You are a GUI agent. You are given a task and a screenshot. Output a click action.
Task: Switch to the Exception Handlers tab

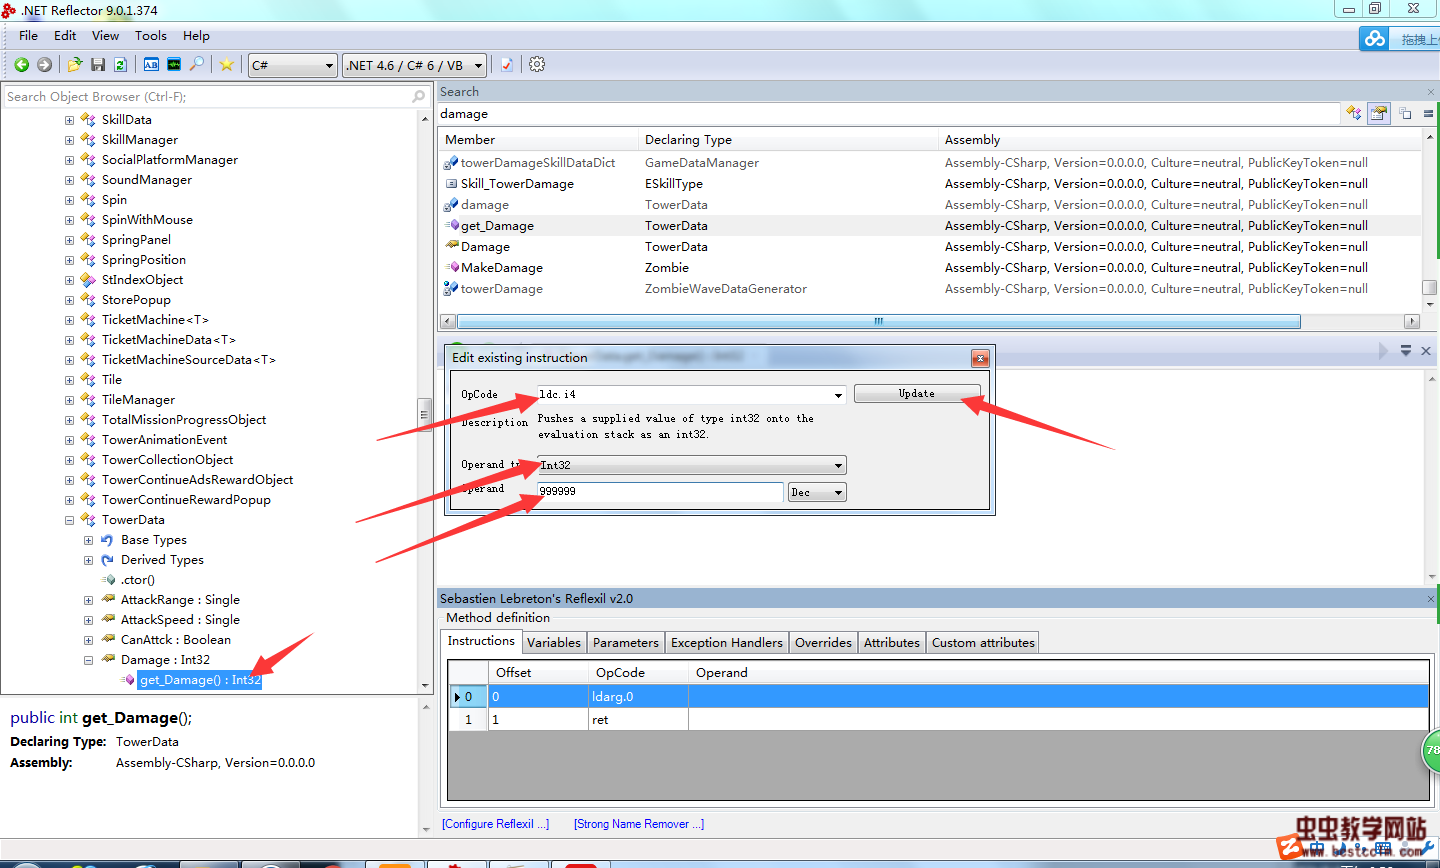(727, 643)
